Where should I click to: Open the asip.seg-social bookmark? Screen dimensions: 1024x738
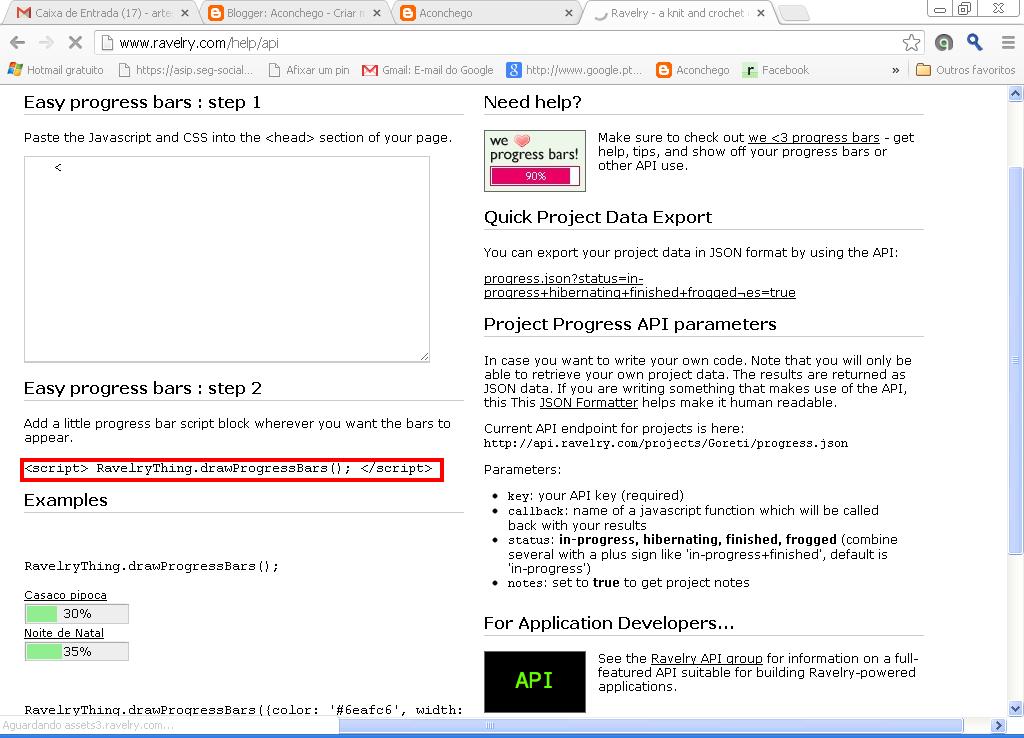coord(185,70)
